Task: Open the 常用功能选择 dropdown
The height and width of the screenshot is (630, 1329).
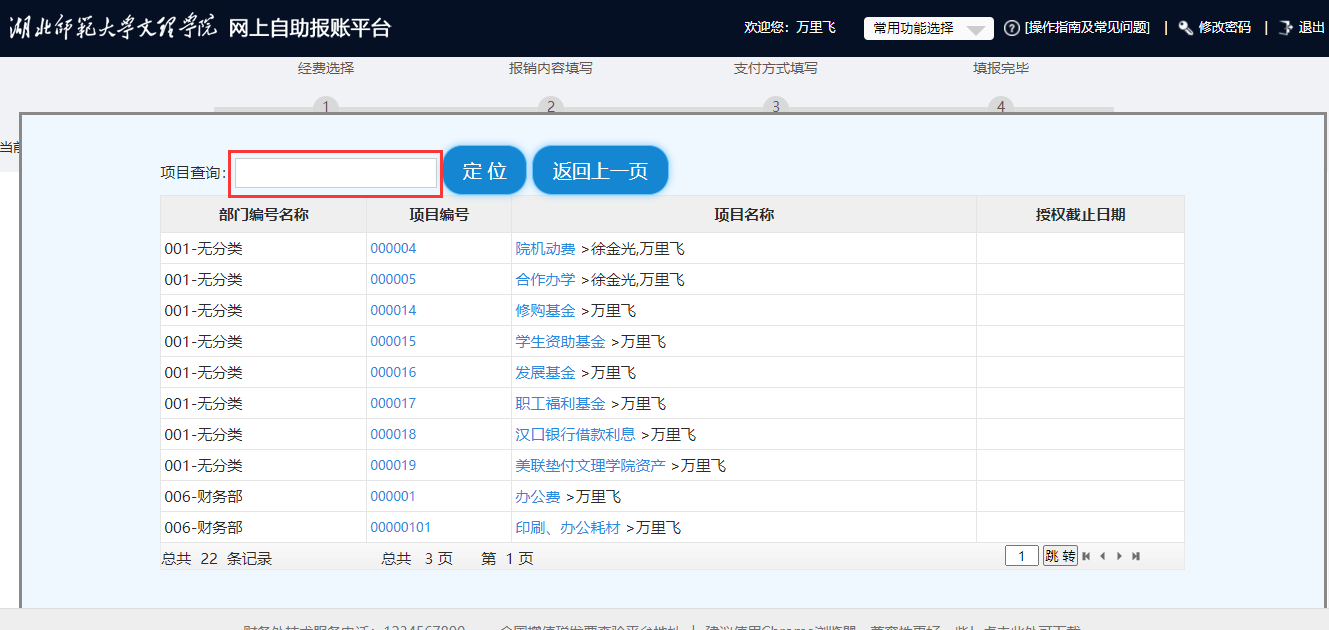Action: point(928,28)
